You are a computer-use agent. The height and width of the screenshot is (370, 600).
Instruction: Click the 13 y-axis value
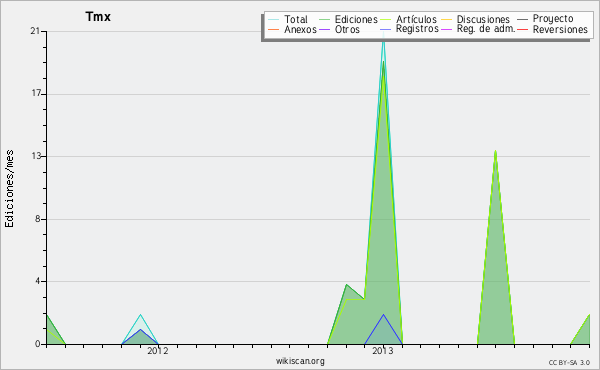(35, 156)
